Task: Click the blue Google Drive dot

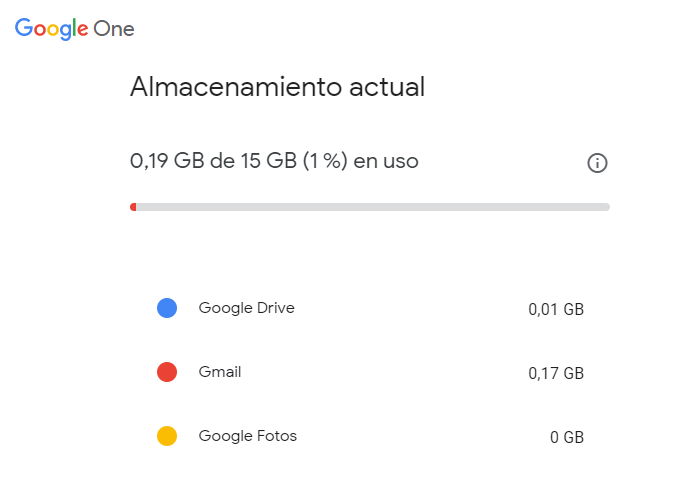Action: [167, 308]
